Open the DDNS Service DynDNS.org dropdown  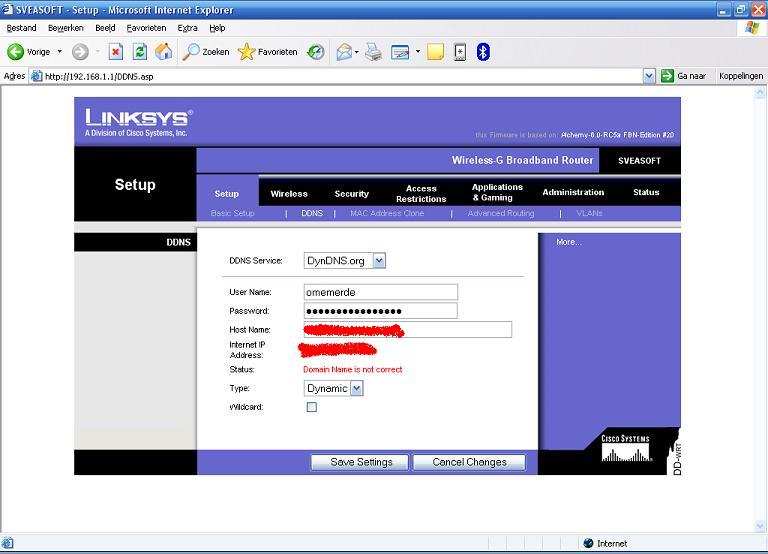(x=345, y=261)
